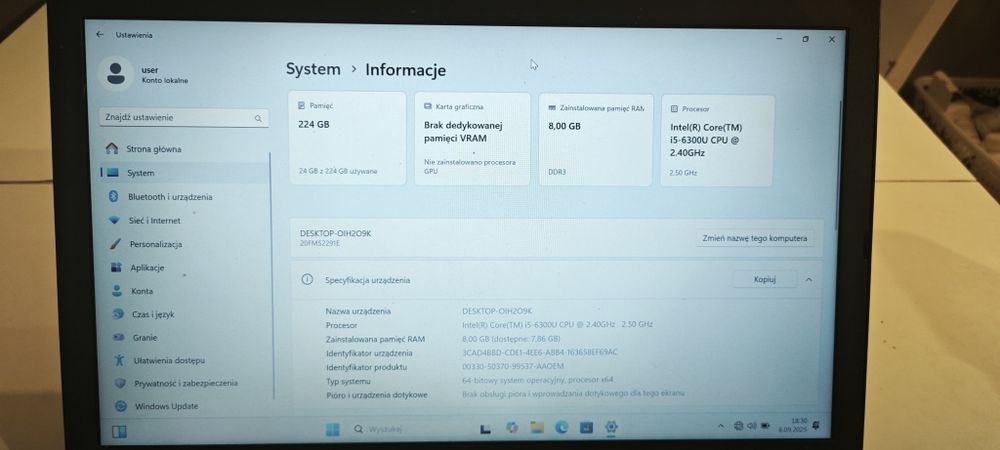The height and width of the screenshot is (450, 1000).
Task: Open File Explorer from taskbar
Action: tap(536, 428)
